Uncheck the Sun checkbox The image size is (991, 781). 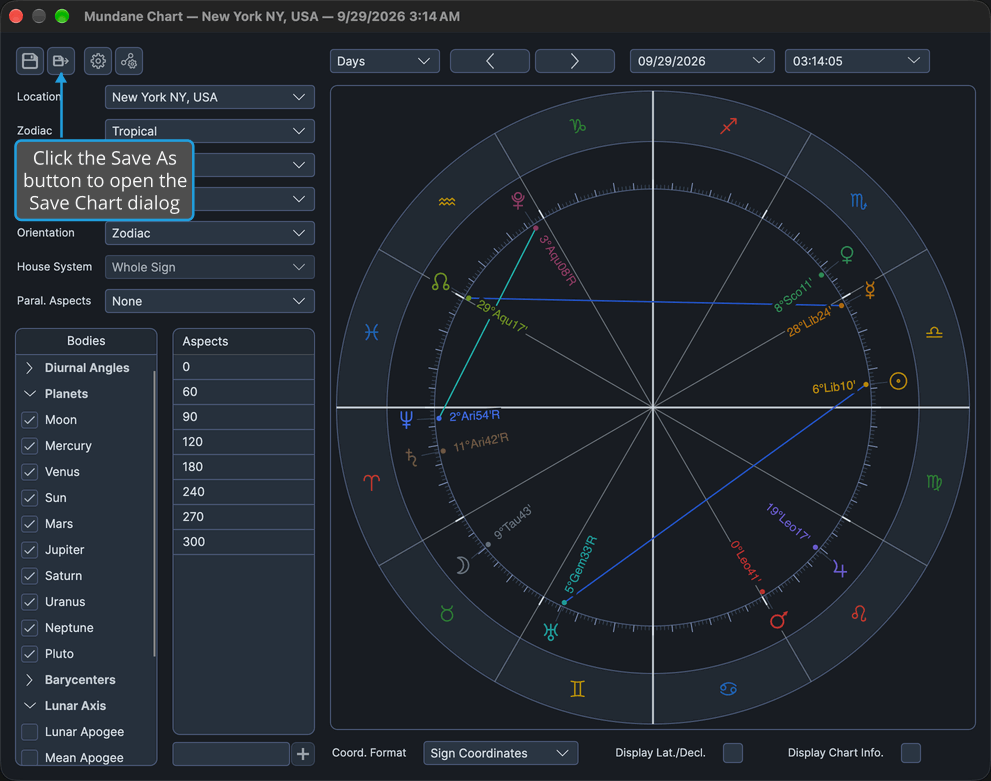point(30,498)
